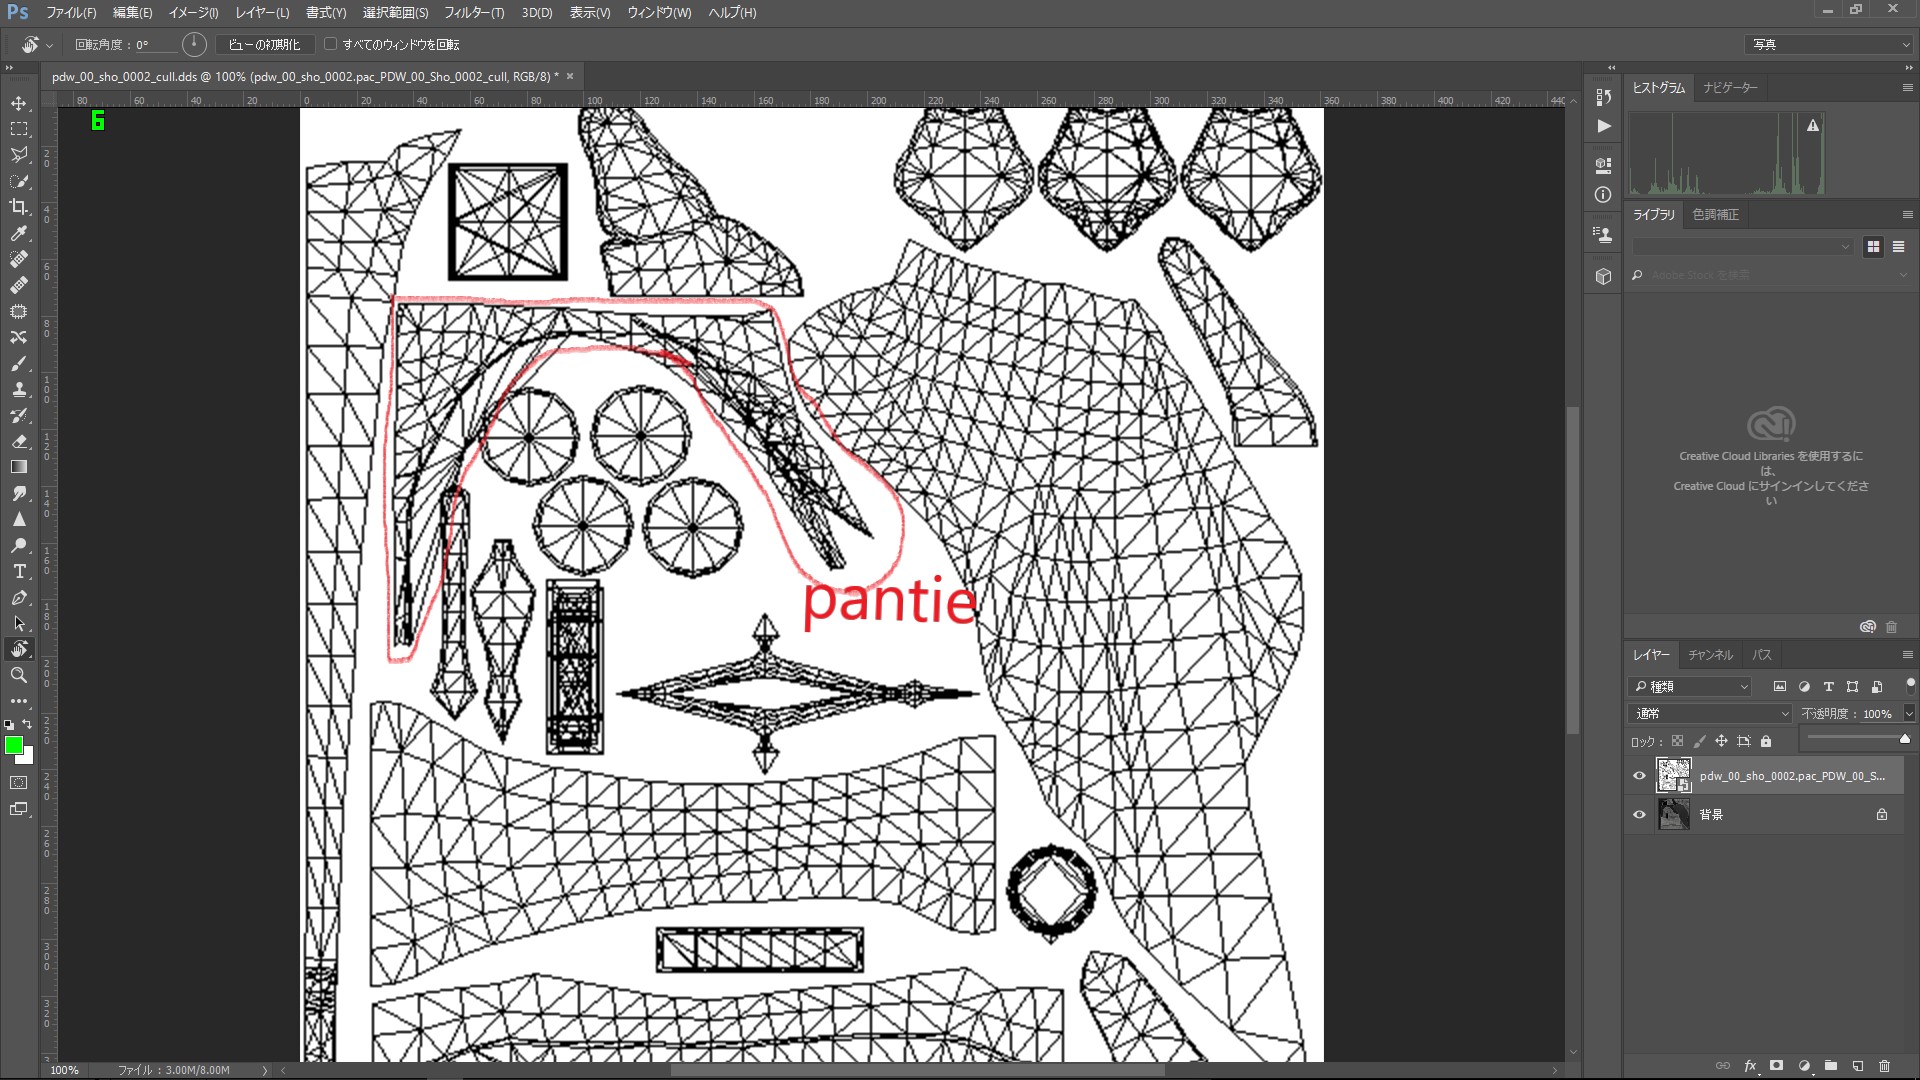This screenshot has width=1920, height=1080.
Task: Switch to the チャンネル tab
Action: (1710, 655)
